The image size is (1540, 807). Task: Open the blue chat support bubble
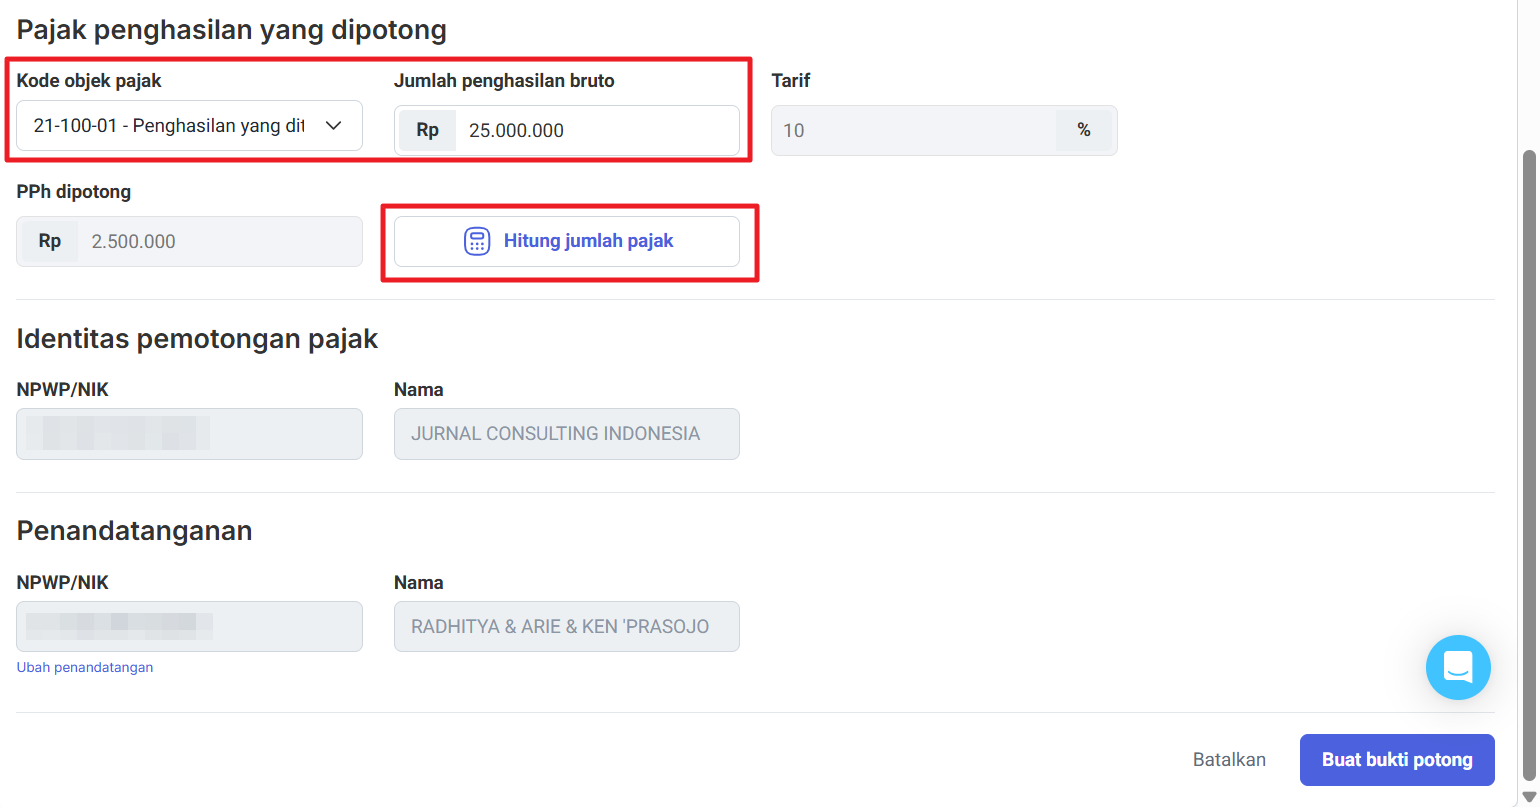[1457, 667]
